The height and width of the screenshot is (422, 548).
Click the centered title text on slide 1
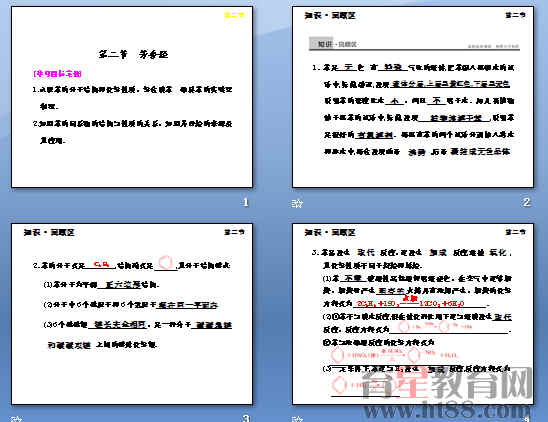133,55
